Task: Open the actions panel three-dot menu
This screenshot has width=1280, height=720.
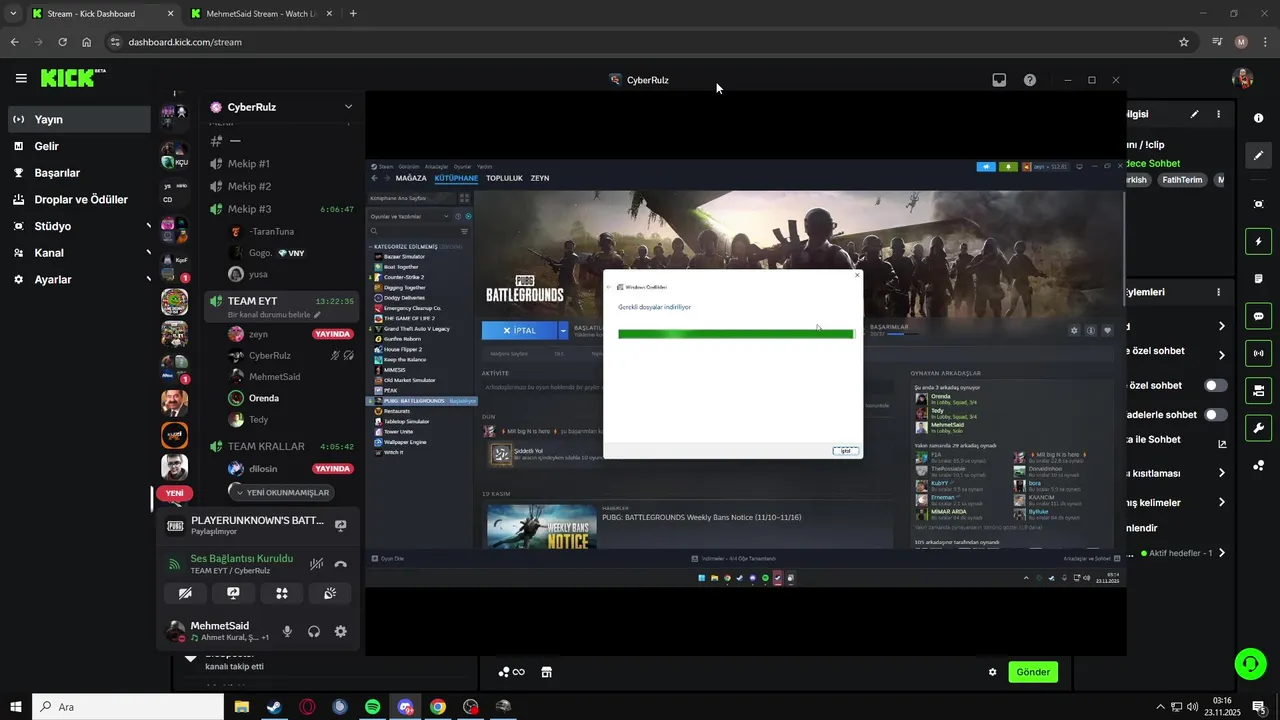Action: point(1218,292)
